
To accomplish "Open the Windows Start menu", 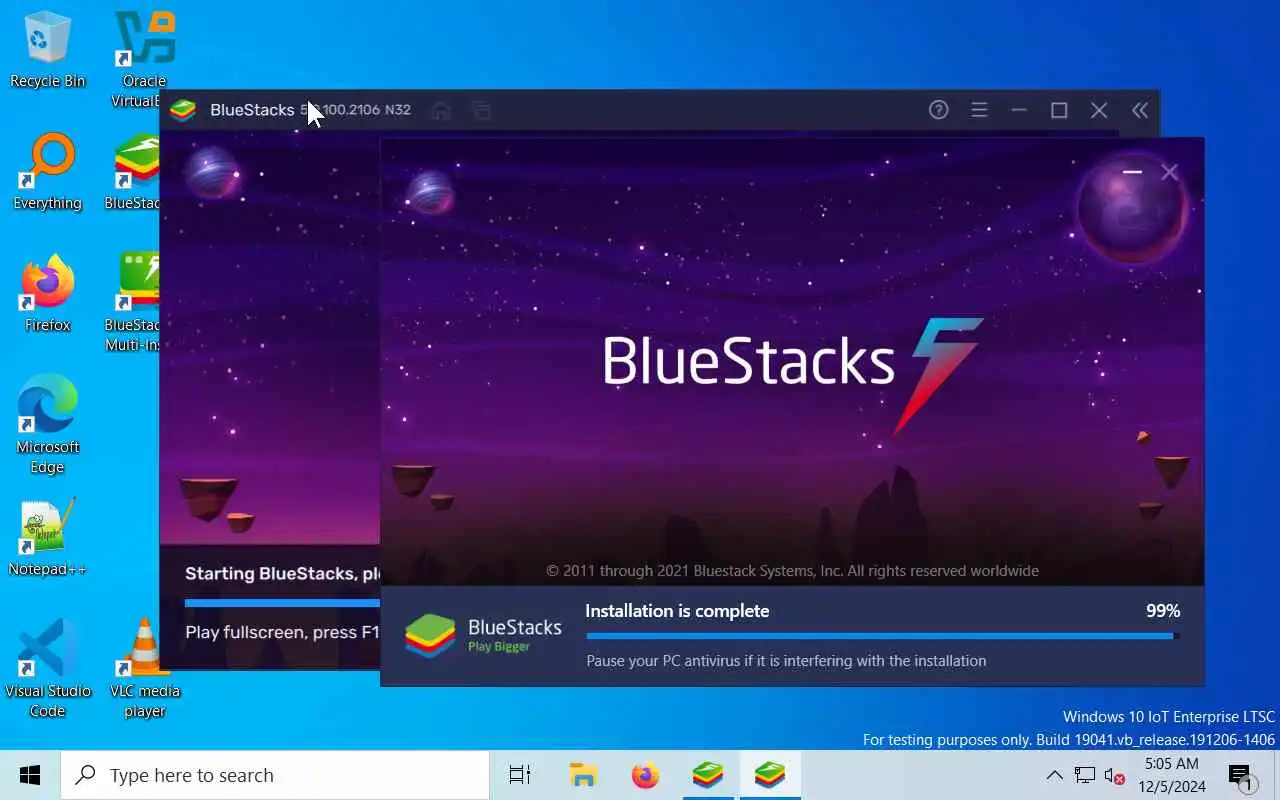I will point(30,775).
